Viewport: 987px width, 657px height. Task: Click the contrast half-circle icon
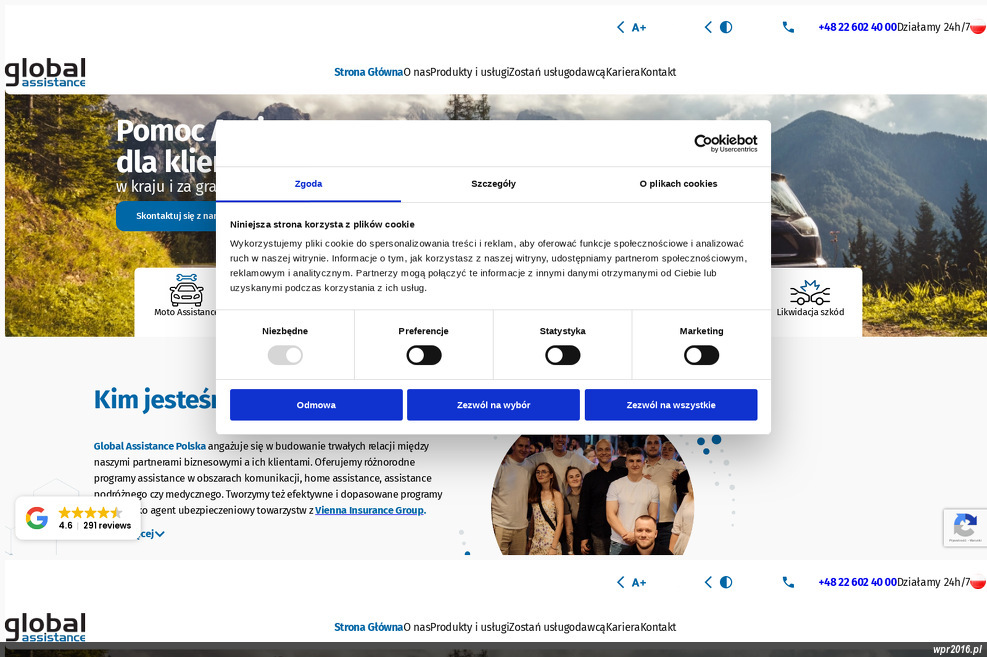(726, 27)
